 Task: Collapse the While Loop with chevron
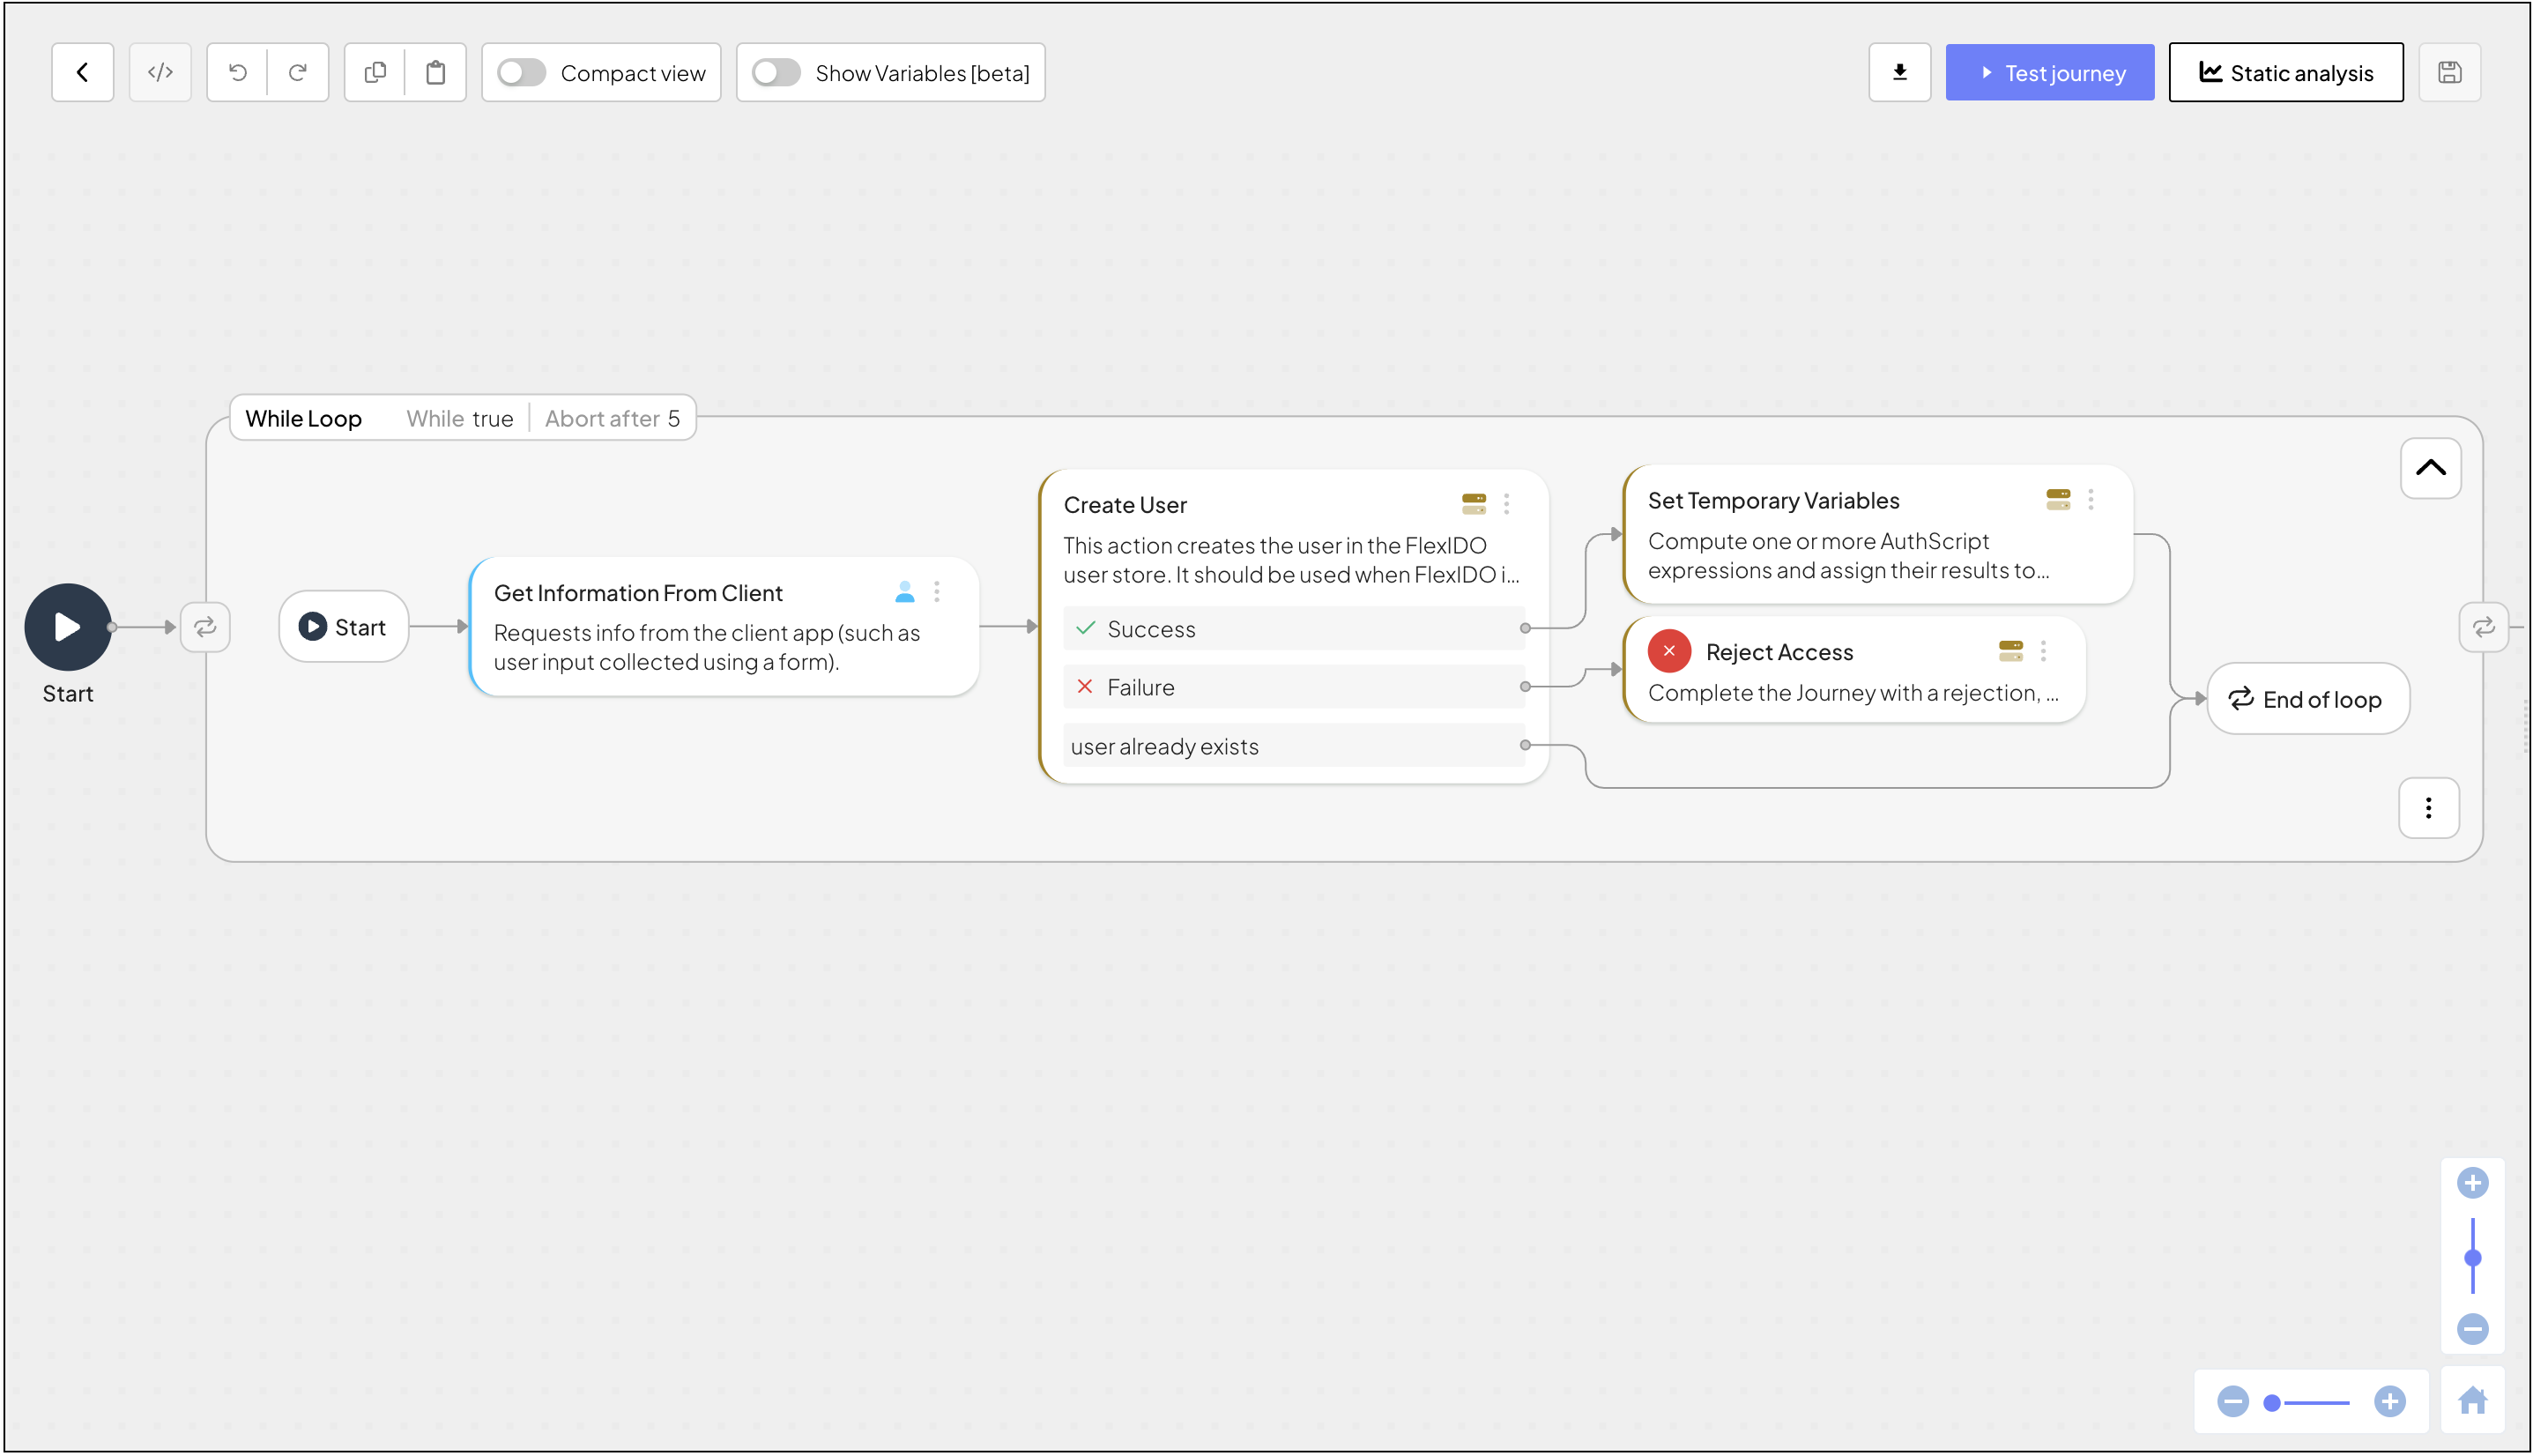[2430, 468]
